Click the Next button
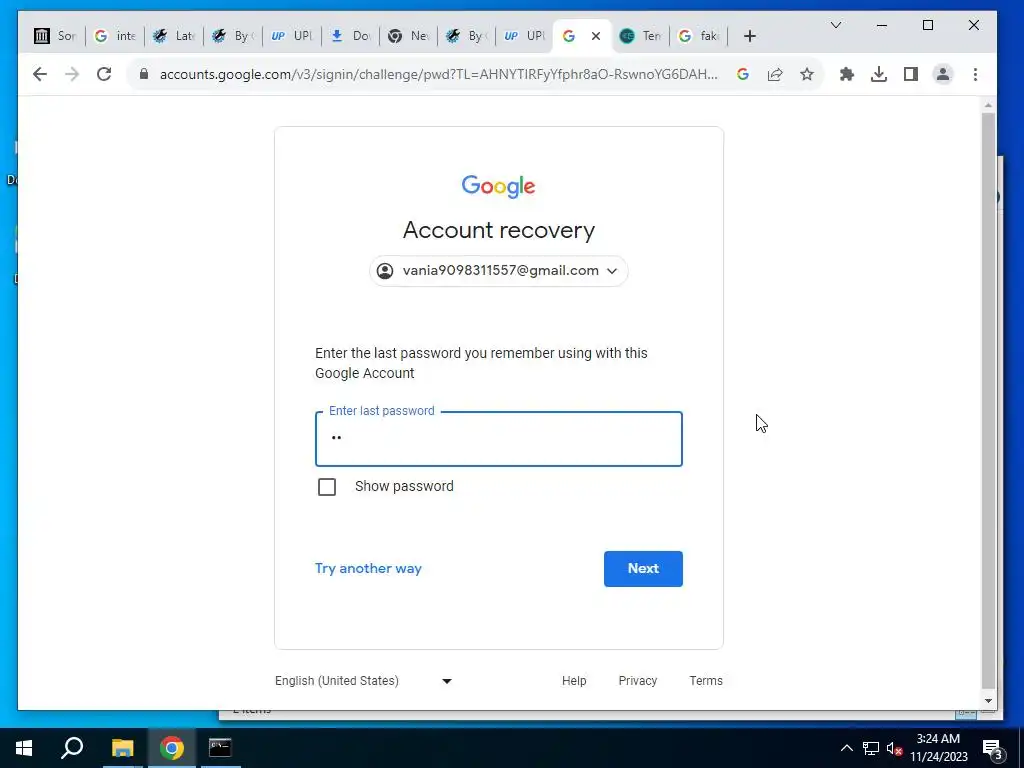1024x768 pixels. pos(643,568)
